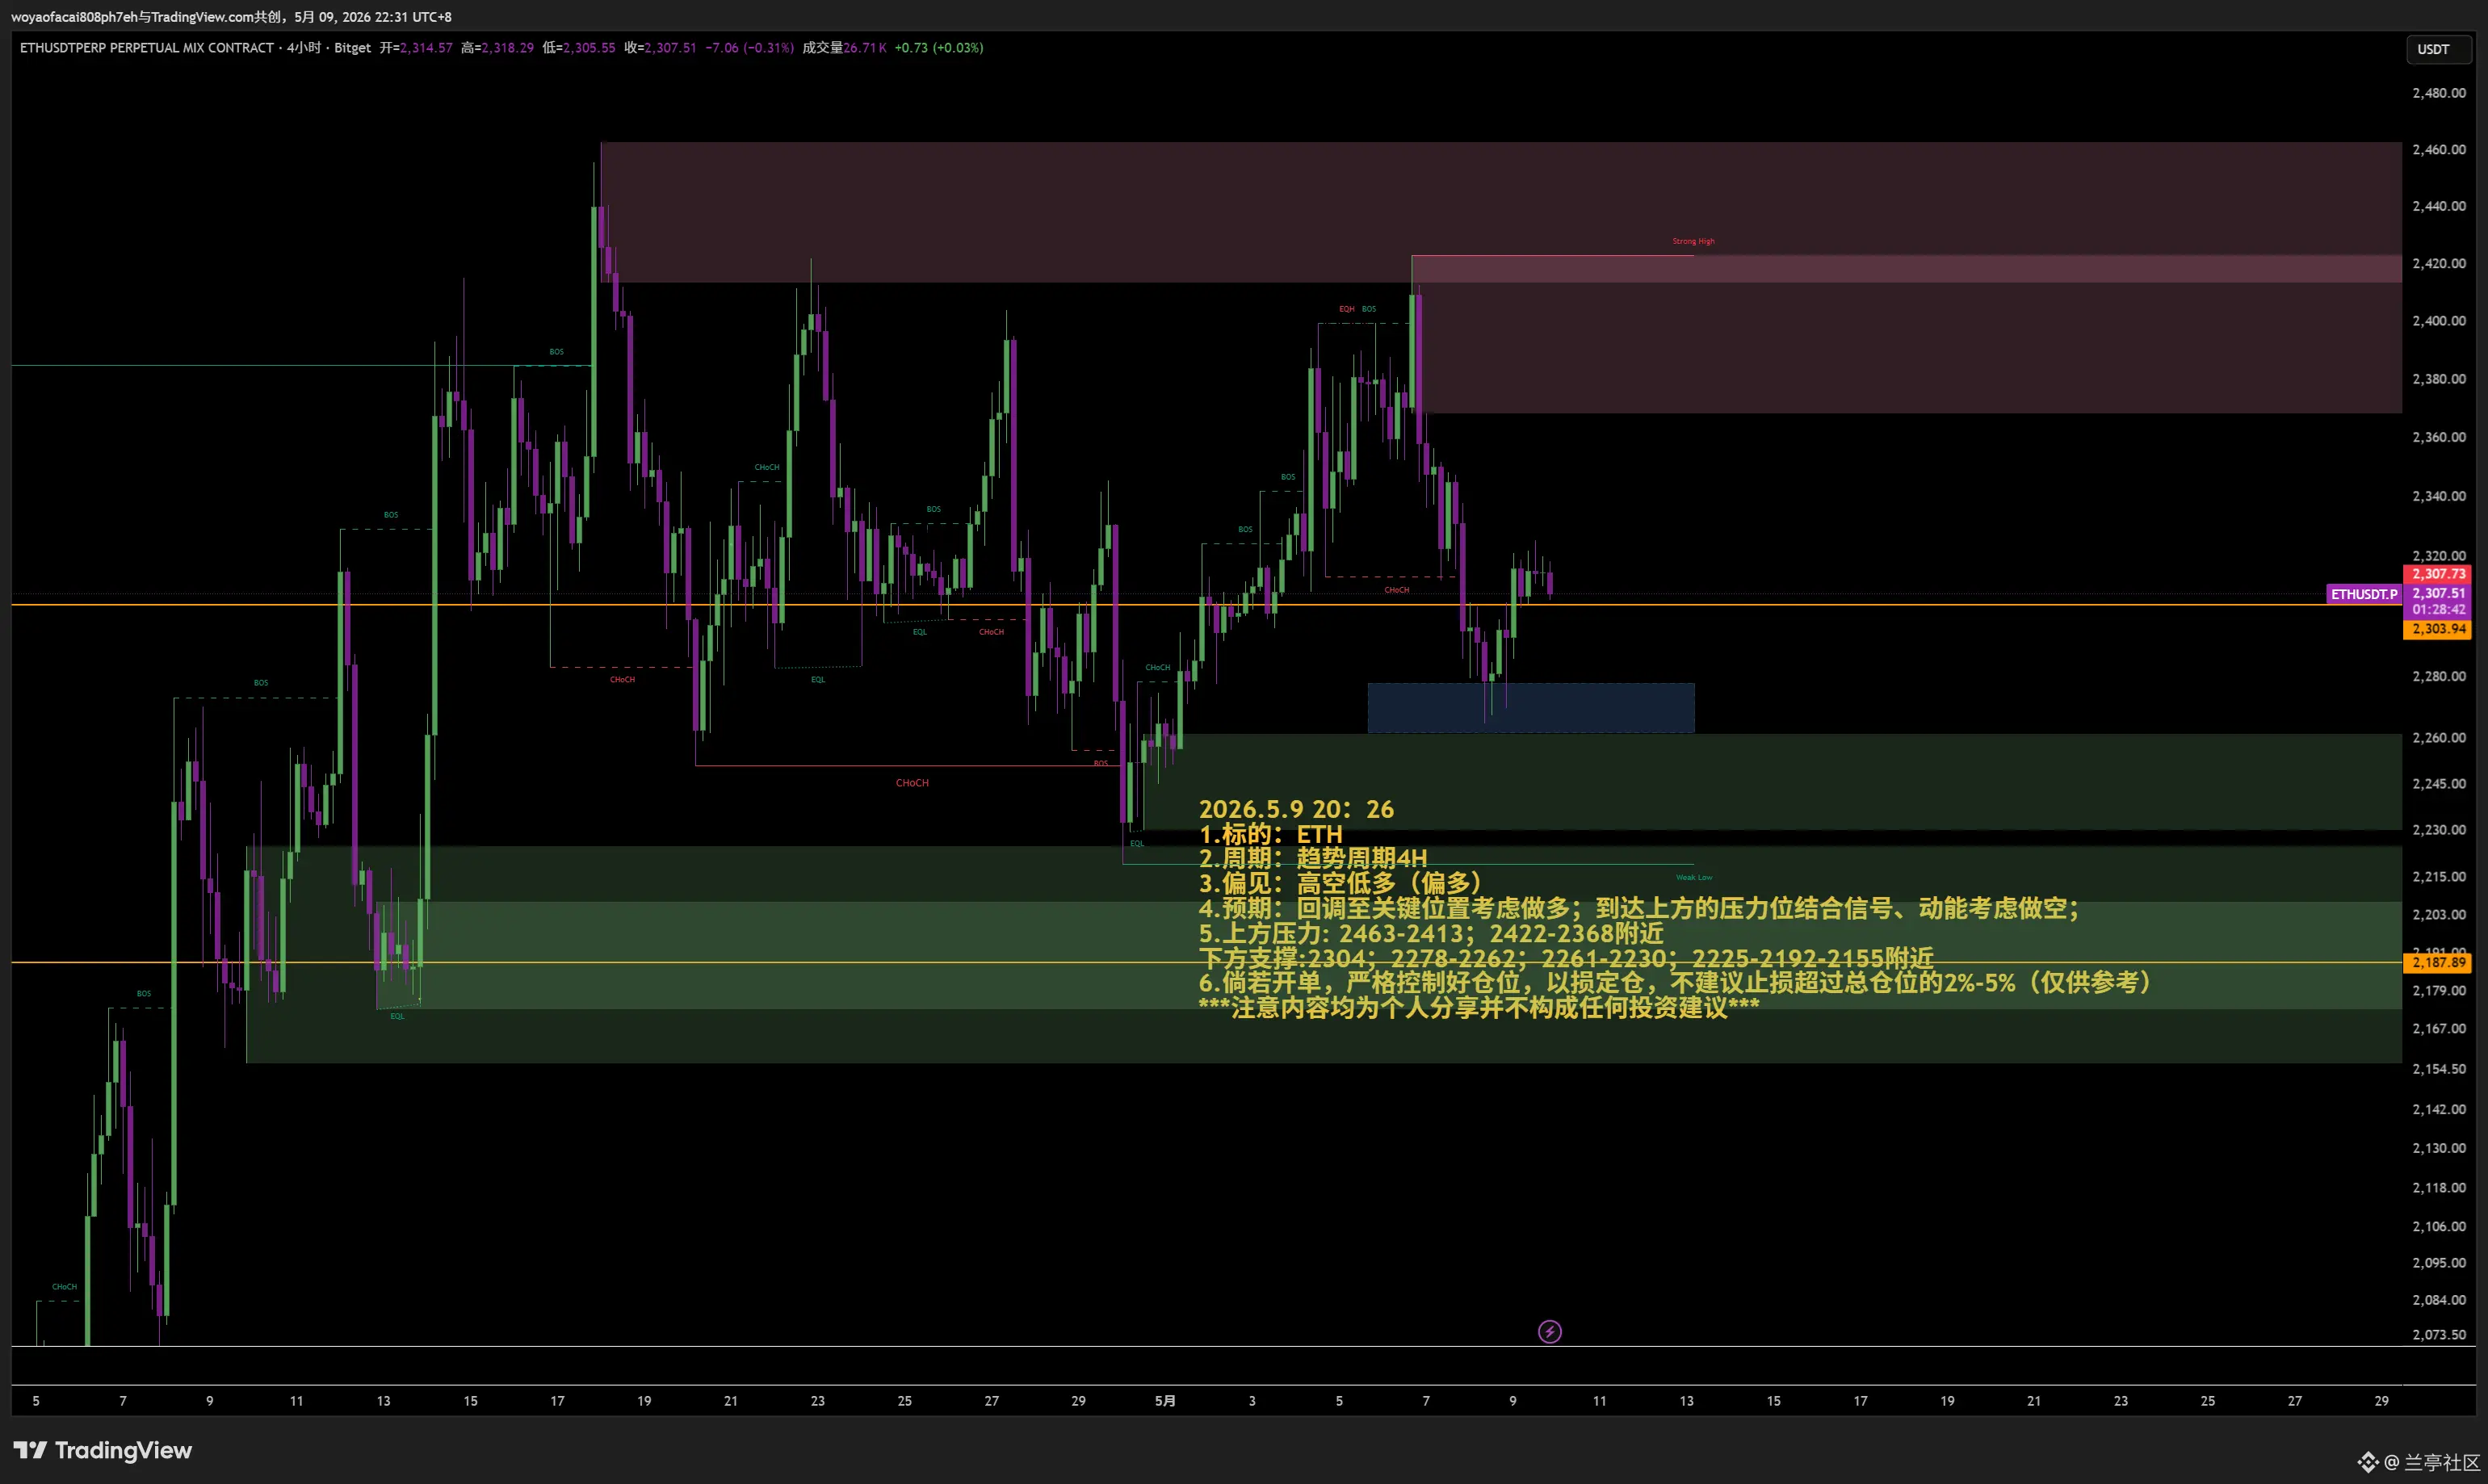Click the 2,480.00 price axis tick
The image size is (2488, 1484).
(x=2439, y=93)
